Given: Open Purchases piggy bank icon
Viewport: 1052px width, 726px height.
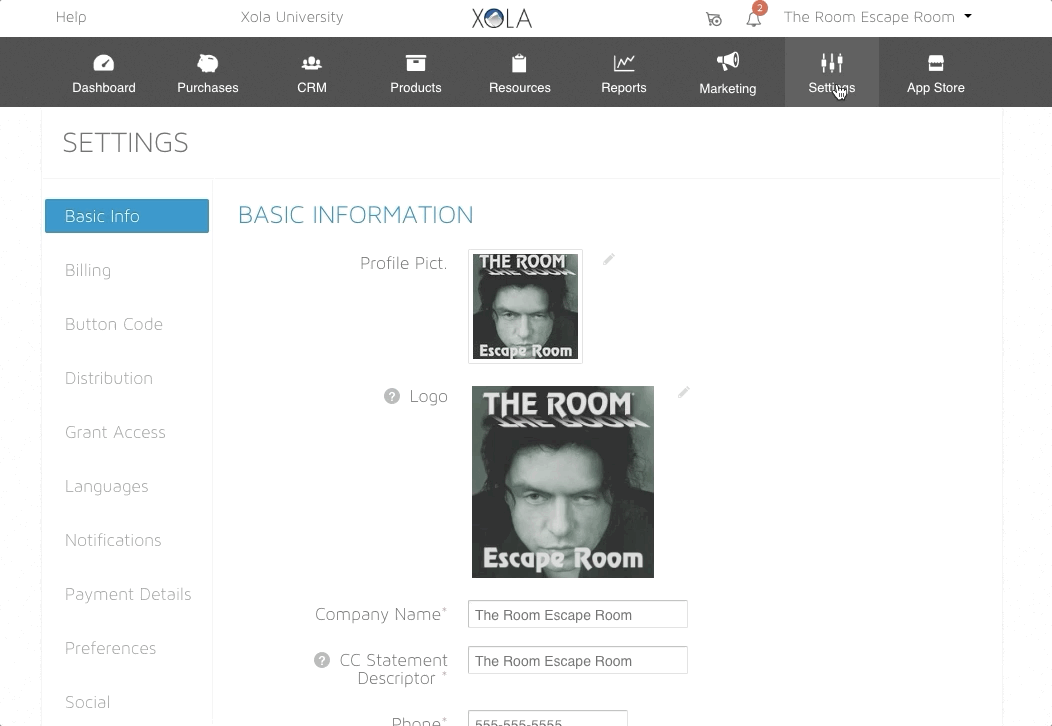Looking at the screenshot, I should [208, 63].
